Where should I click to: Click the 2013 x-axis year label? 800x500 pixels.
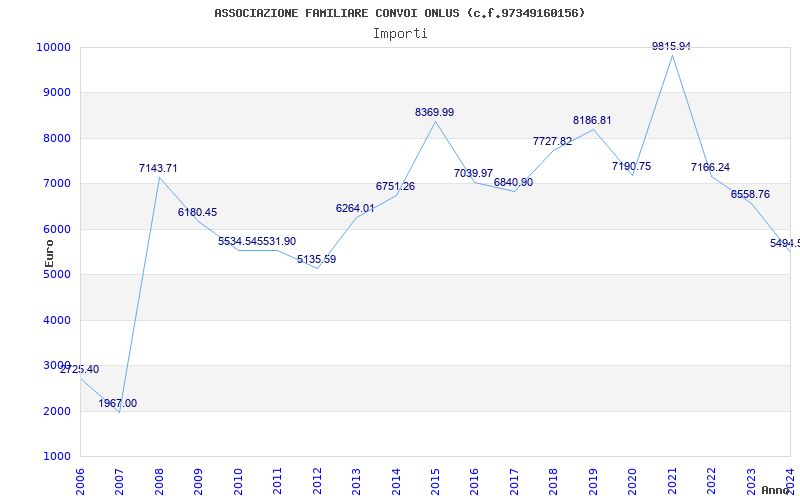356,481
